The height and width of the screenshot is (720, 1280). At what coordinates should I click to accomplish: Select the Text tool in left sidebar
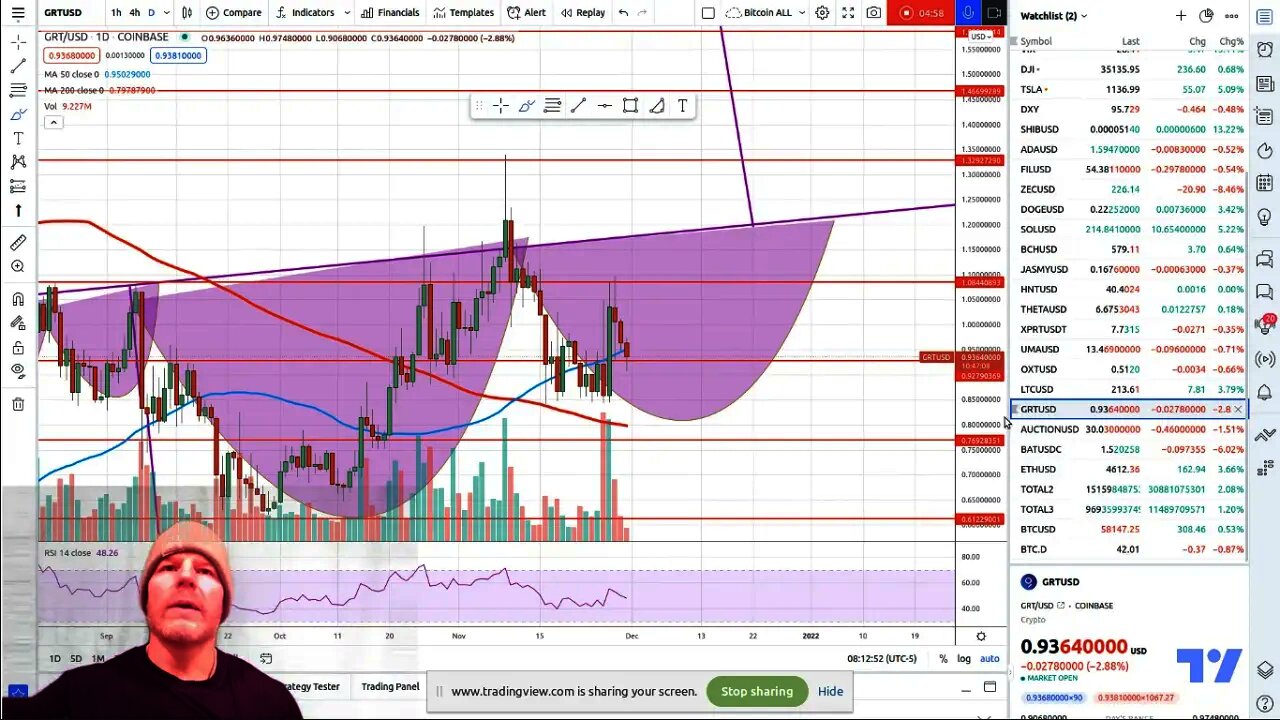click(x=18, y=138)
